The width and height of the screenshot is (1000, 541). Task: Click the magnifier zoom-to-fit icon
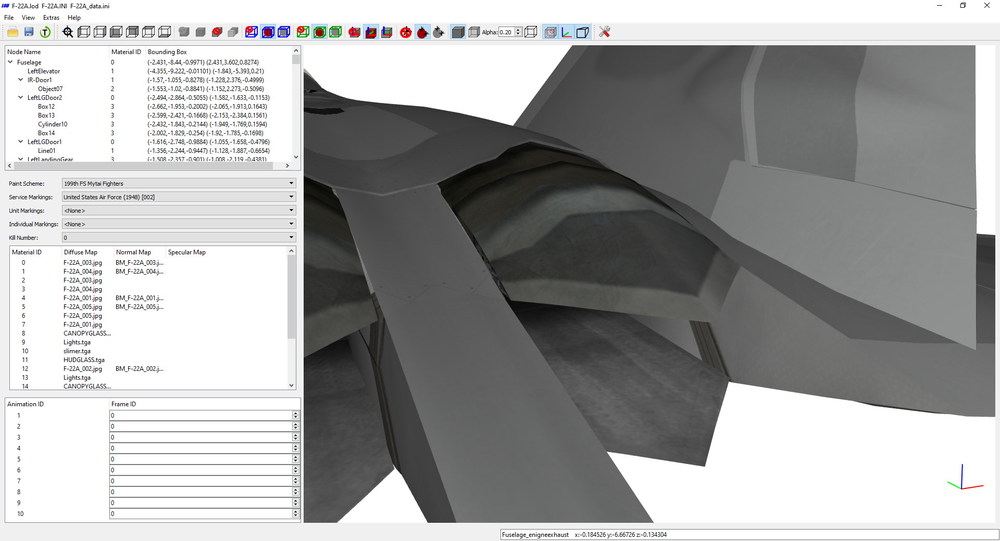[x=68, y=32]
